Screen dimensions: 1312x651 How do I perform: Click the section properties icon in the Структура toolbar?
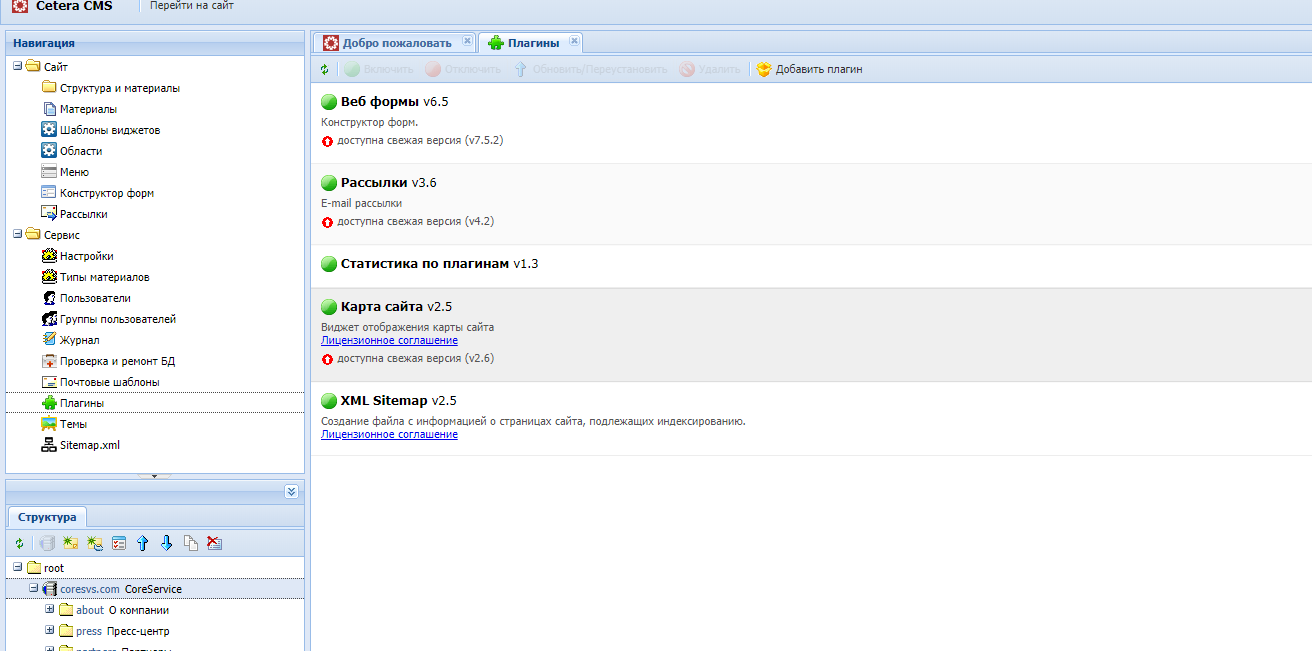coord(118,543)
